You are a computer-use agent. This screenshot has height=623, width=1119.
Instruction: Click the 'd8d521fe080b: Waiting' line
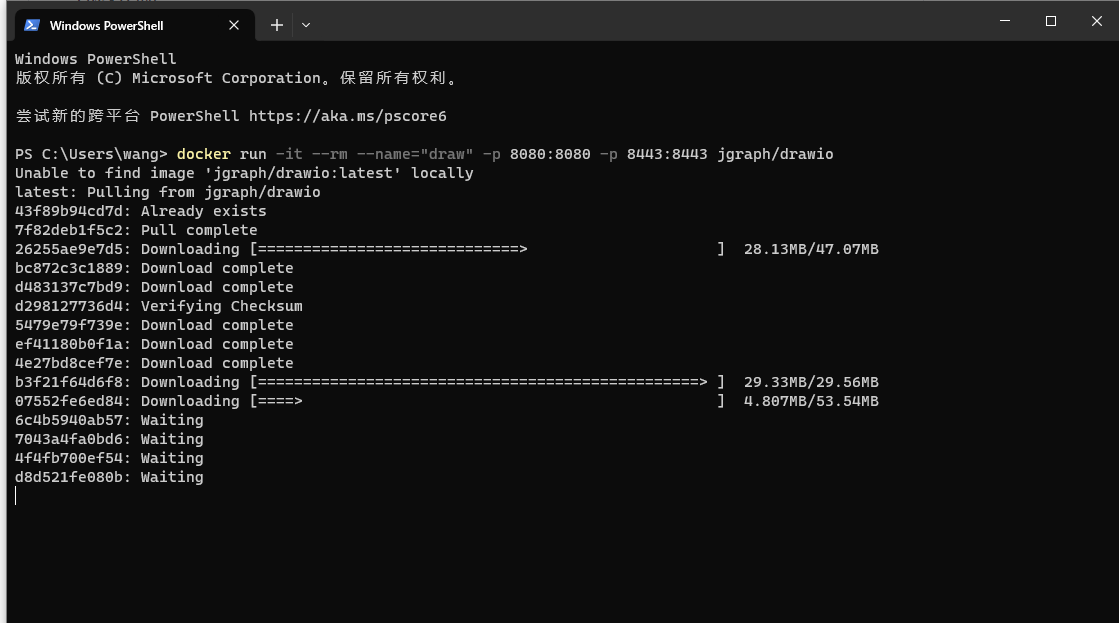point(109,477)
